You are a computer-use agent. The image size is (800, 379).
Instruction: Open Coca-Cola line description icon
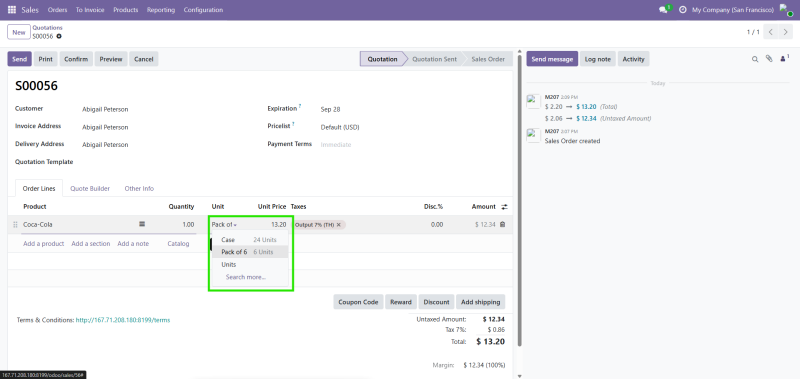pyautogui.click(x=142, y=224)
